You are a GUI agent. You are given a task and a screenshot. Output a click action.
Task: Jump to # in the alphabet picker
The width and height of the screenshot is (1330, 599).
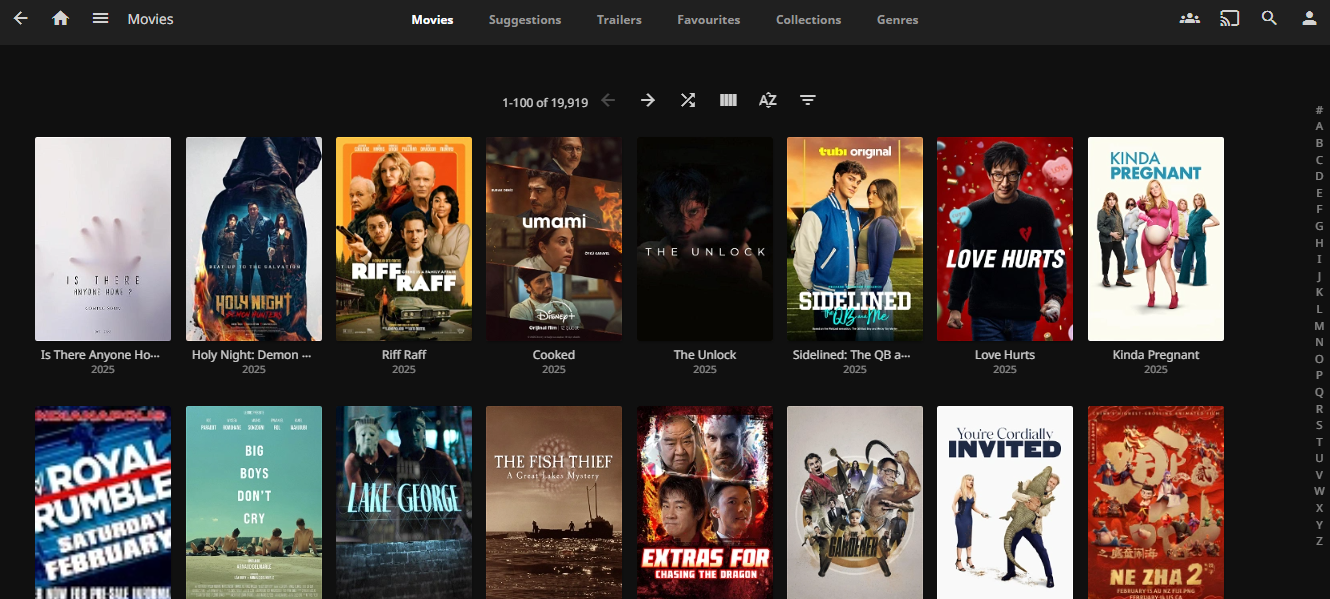[1319, 110]
